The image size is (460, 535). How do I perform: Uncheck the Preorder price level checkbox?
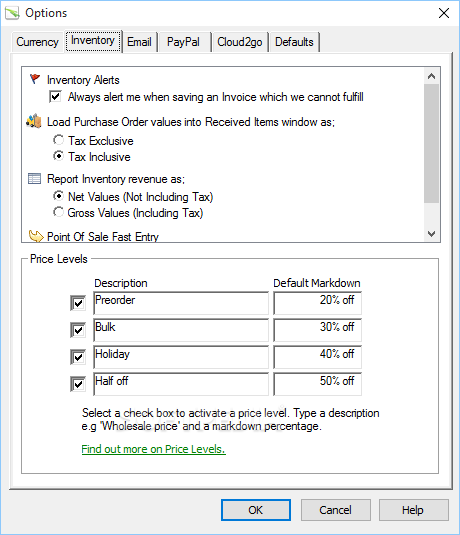(x=78, y=303)
